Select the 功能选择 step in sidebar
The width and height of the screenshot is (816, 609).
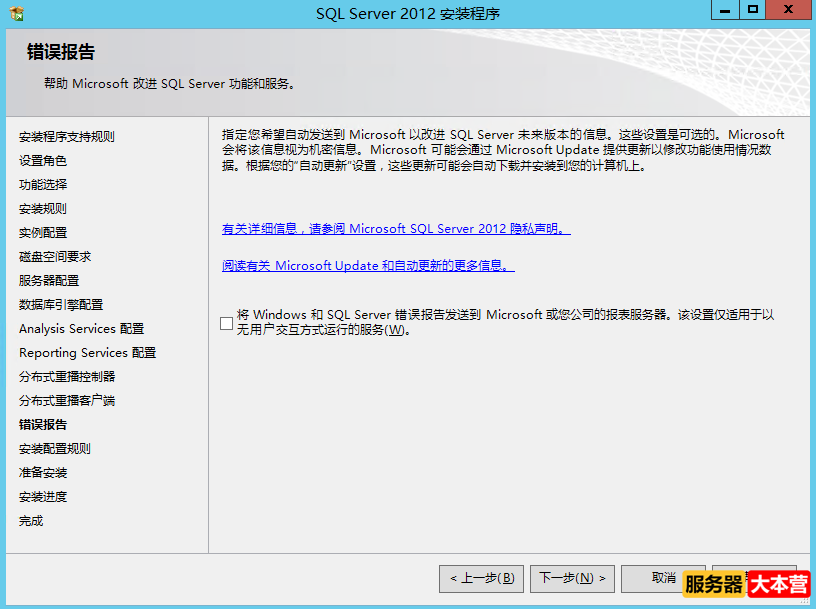(43, 185)
